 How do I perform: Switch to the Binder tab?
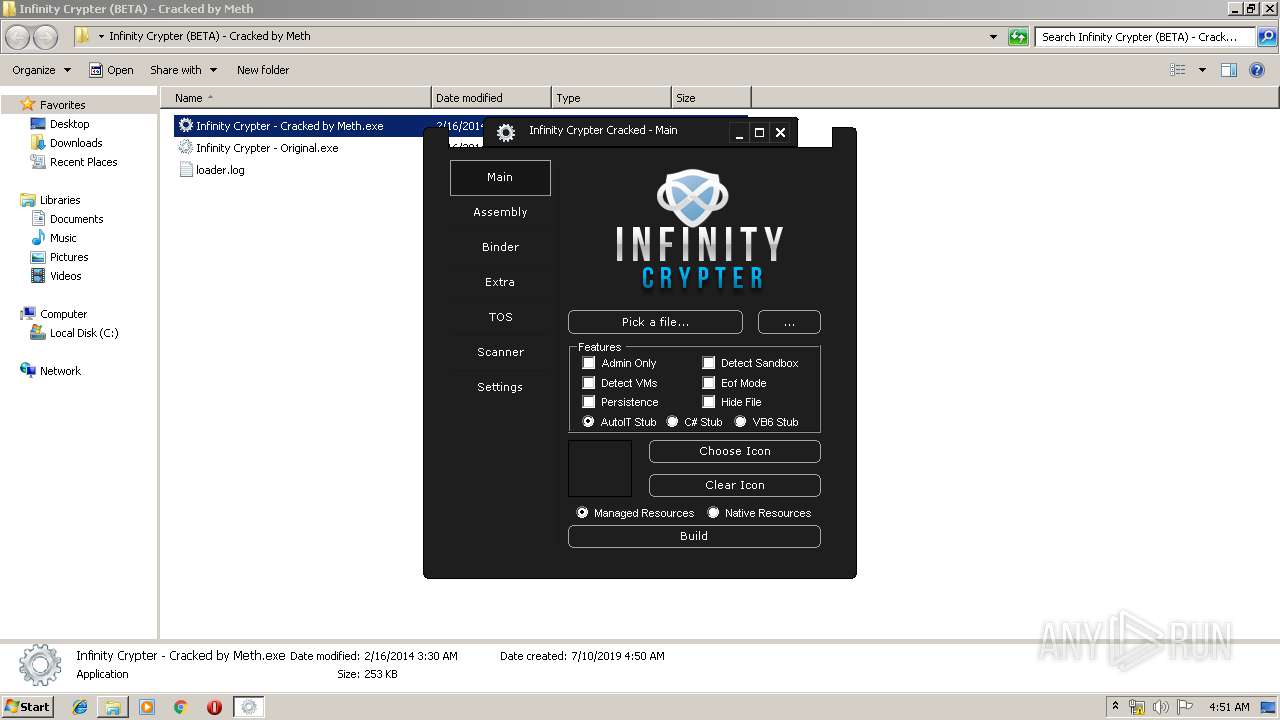(500, 247)
